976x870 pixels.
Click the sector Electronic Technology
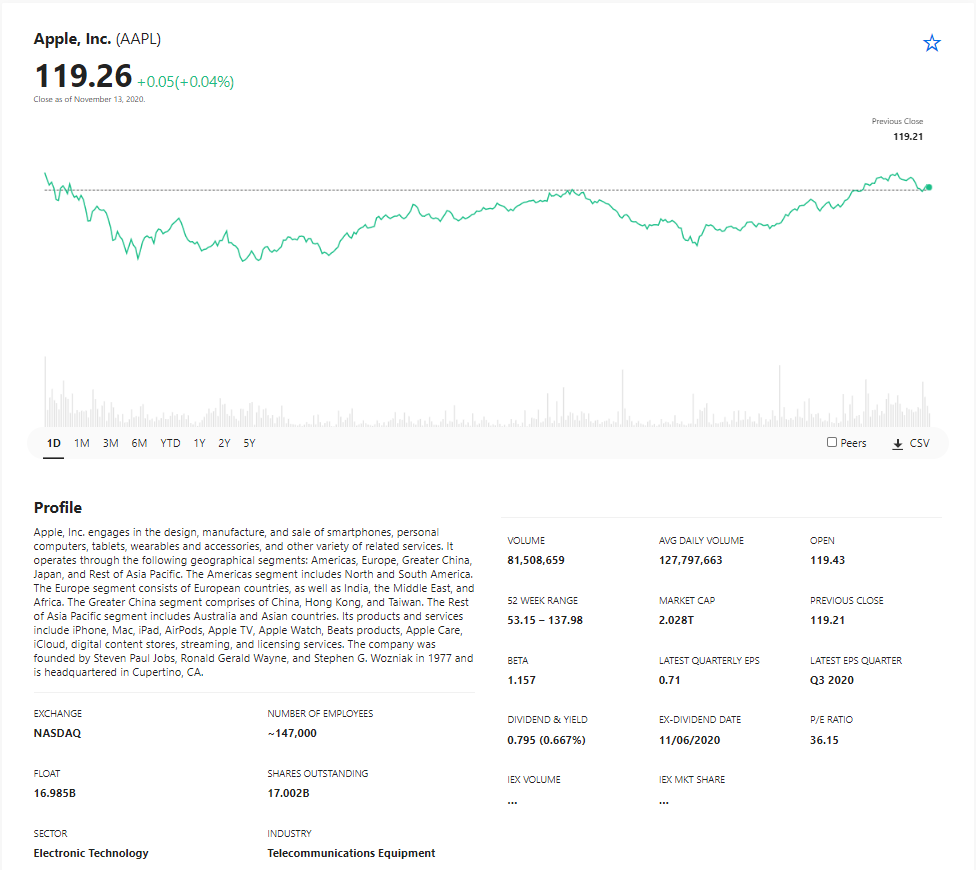(x=91, y=853)
